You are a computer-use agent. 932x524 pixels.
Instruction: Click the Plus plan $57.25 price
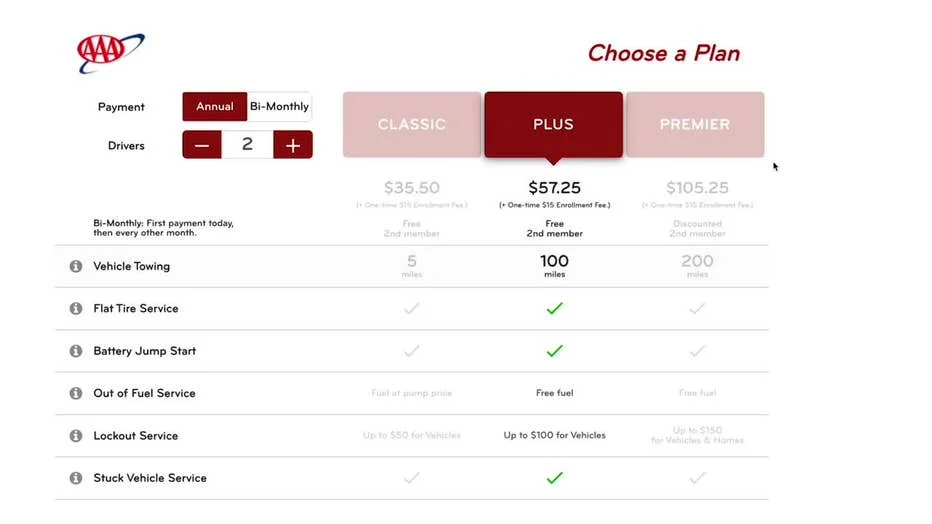[x=554, y=188]
